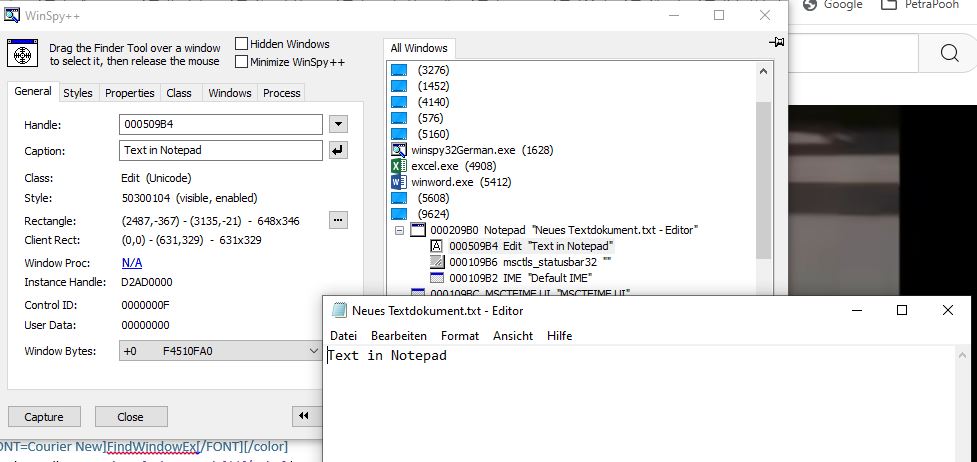Click the Capture button
The image size is (977, 462).
tap(44, 416)
